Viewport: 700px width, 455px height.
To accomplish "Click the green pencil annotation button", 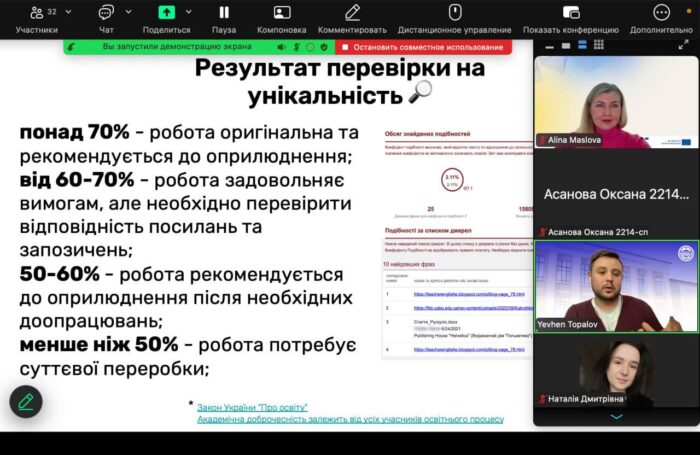I will click(26, 401).
